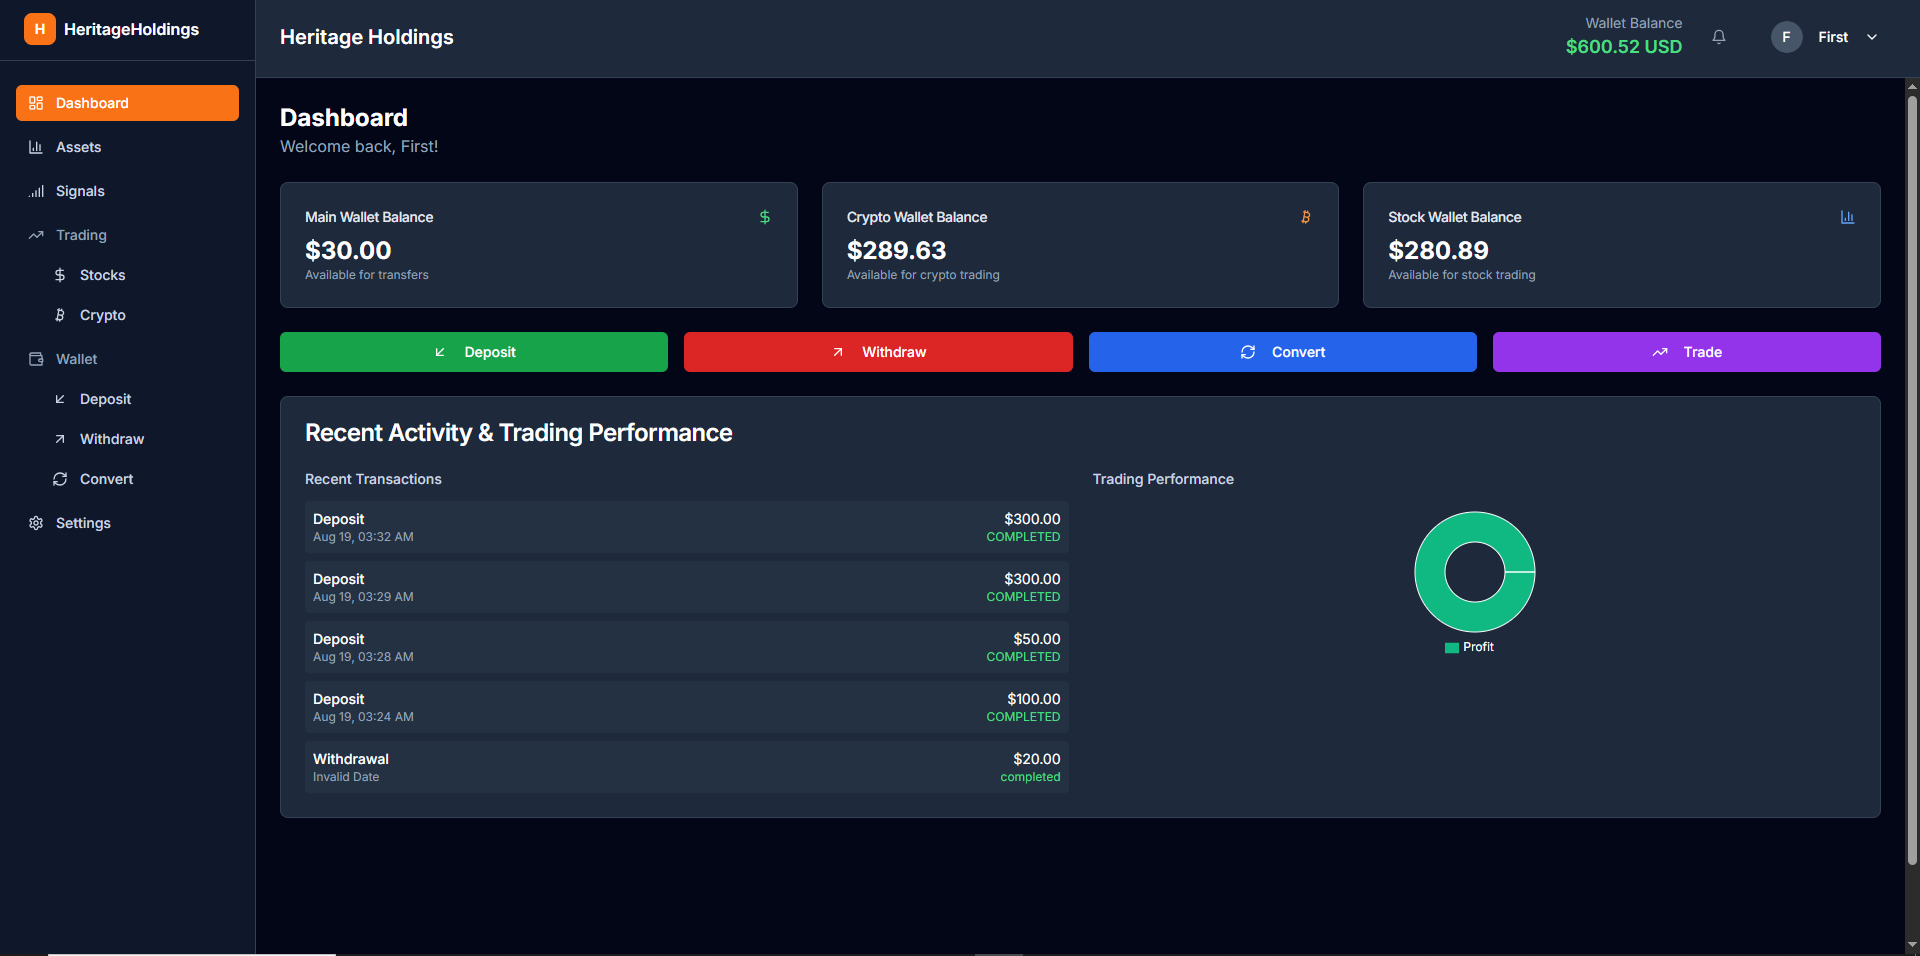Open the notifications bell icon
Image resolution: width=1920 pixels, height=956 pixels.
1718,36
